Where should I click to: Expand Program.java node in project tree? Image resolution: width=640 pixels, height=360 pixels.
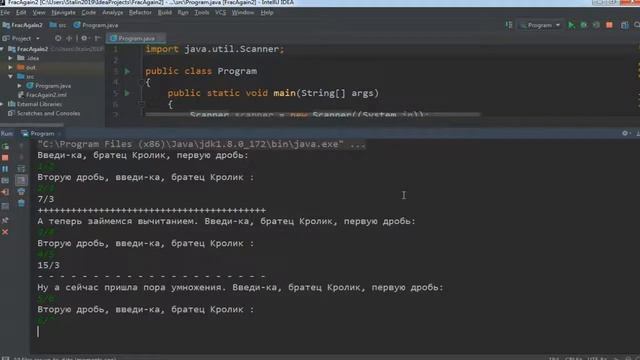tap(20, 86)
